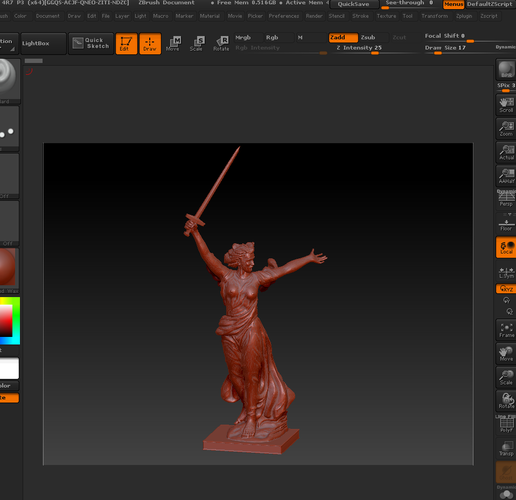The image size is (516, 500).
Task: Click the AAHalf icon
Action: click(x=506, y=176)
